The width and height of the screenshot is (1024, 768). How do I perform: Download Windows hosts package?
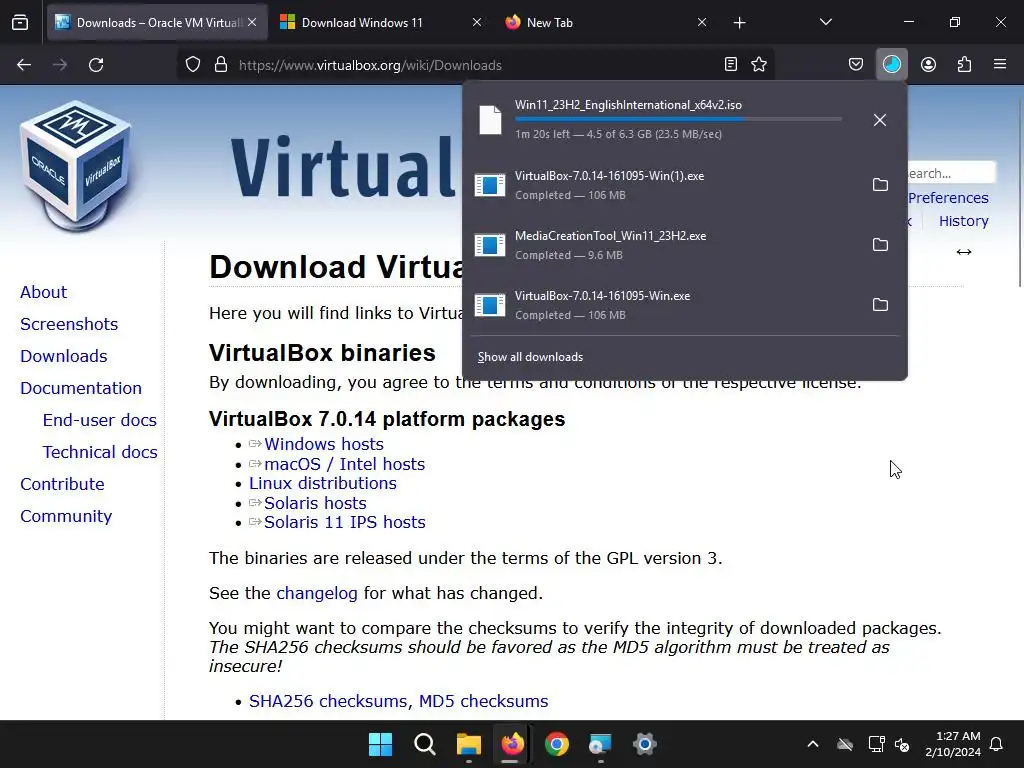tap(323, 444)
